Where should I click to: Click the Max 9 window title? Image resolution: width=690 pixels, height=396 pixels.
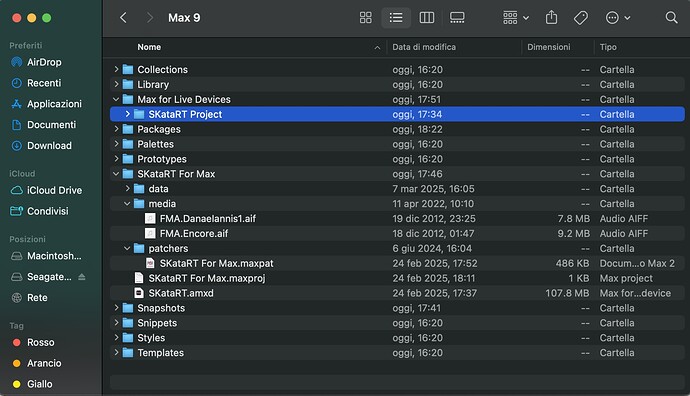(x=184, y=18)
